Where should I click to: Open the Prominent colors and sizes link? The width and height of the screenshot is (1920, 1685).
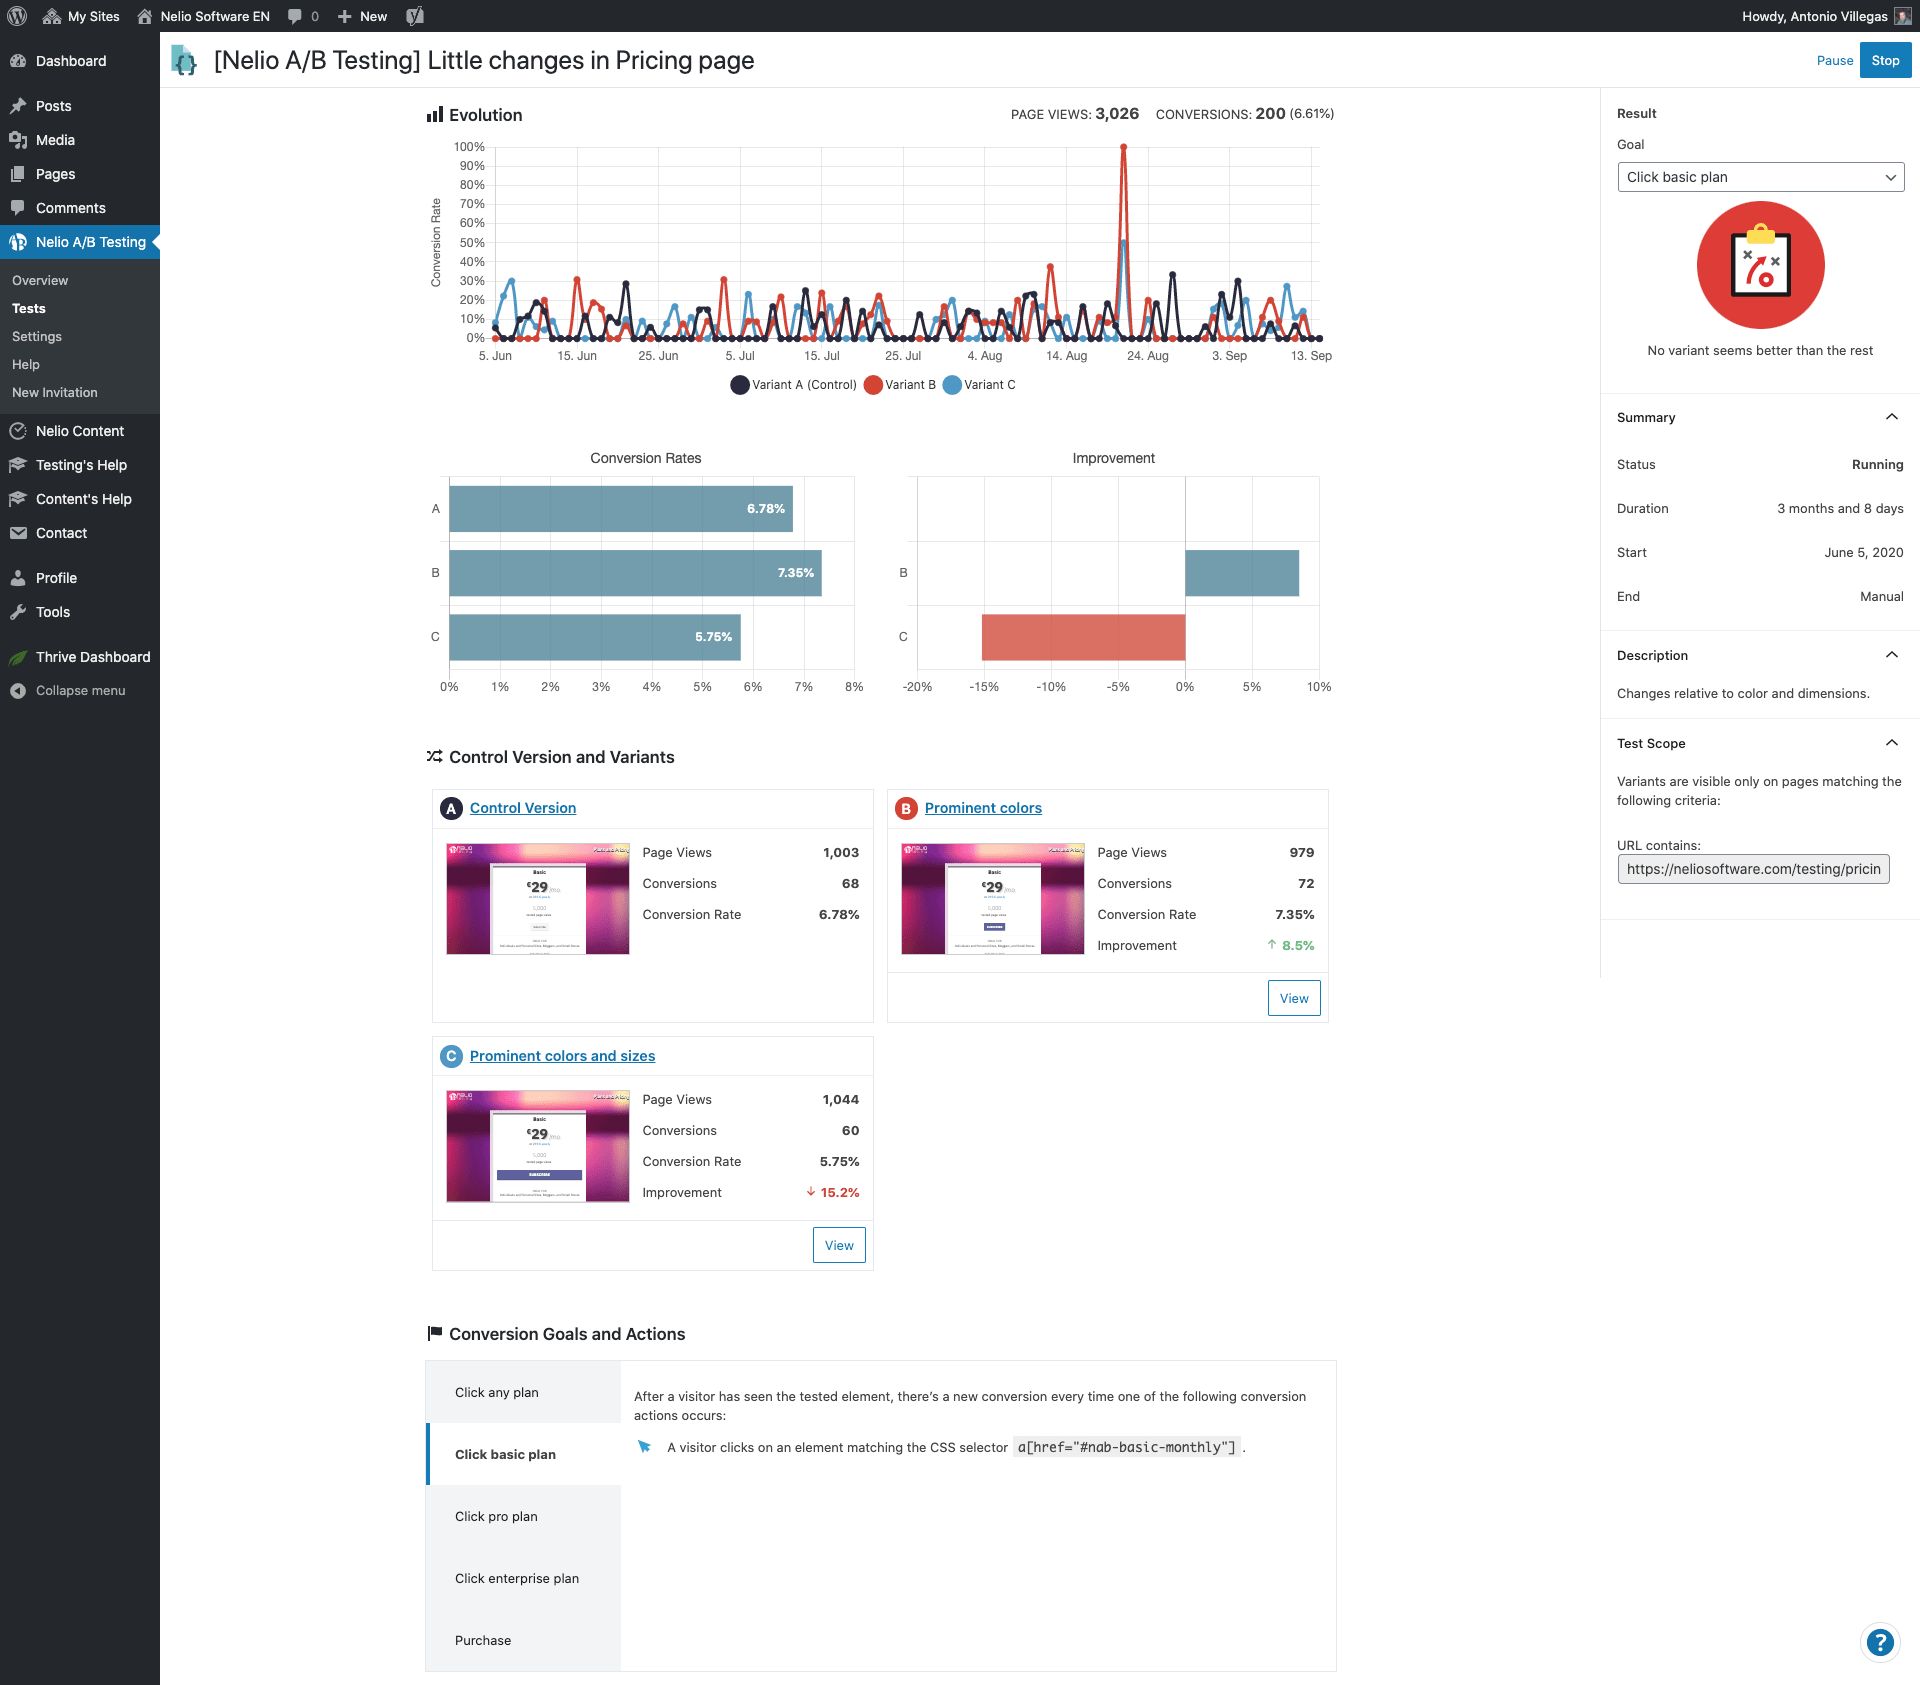coord(562,1056)
